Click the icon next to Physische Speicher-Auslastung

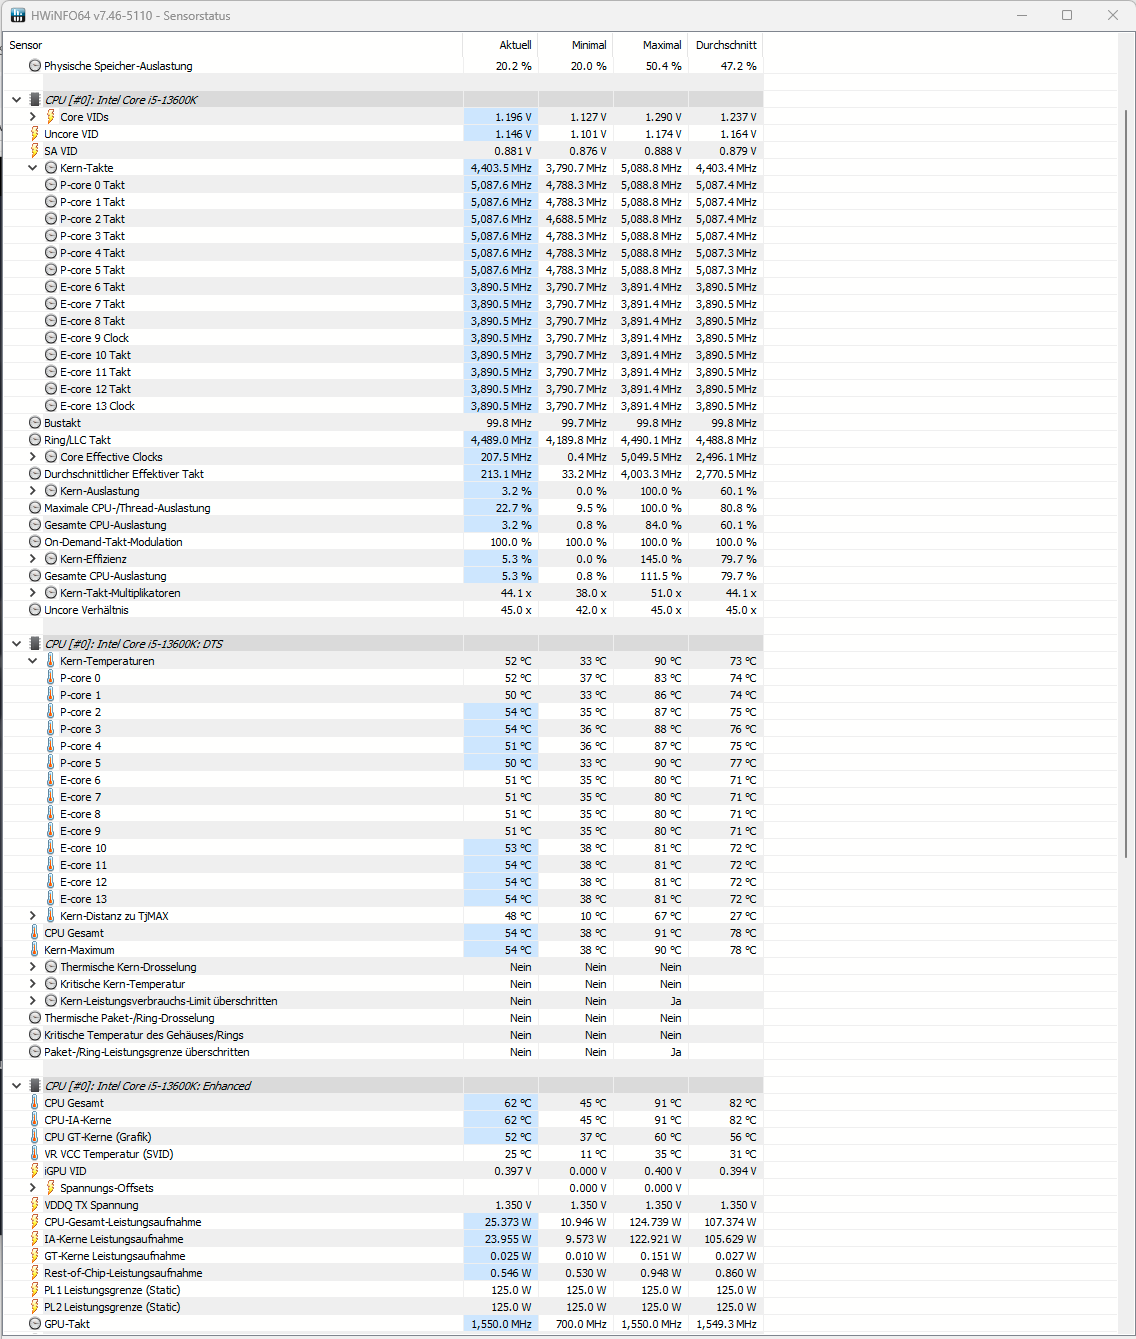(x=35, y=66)
